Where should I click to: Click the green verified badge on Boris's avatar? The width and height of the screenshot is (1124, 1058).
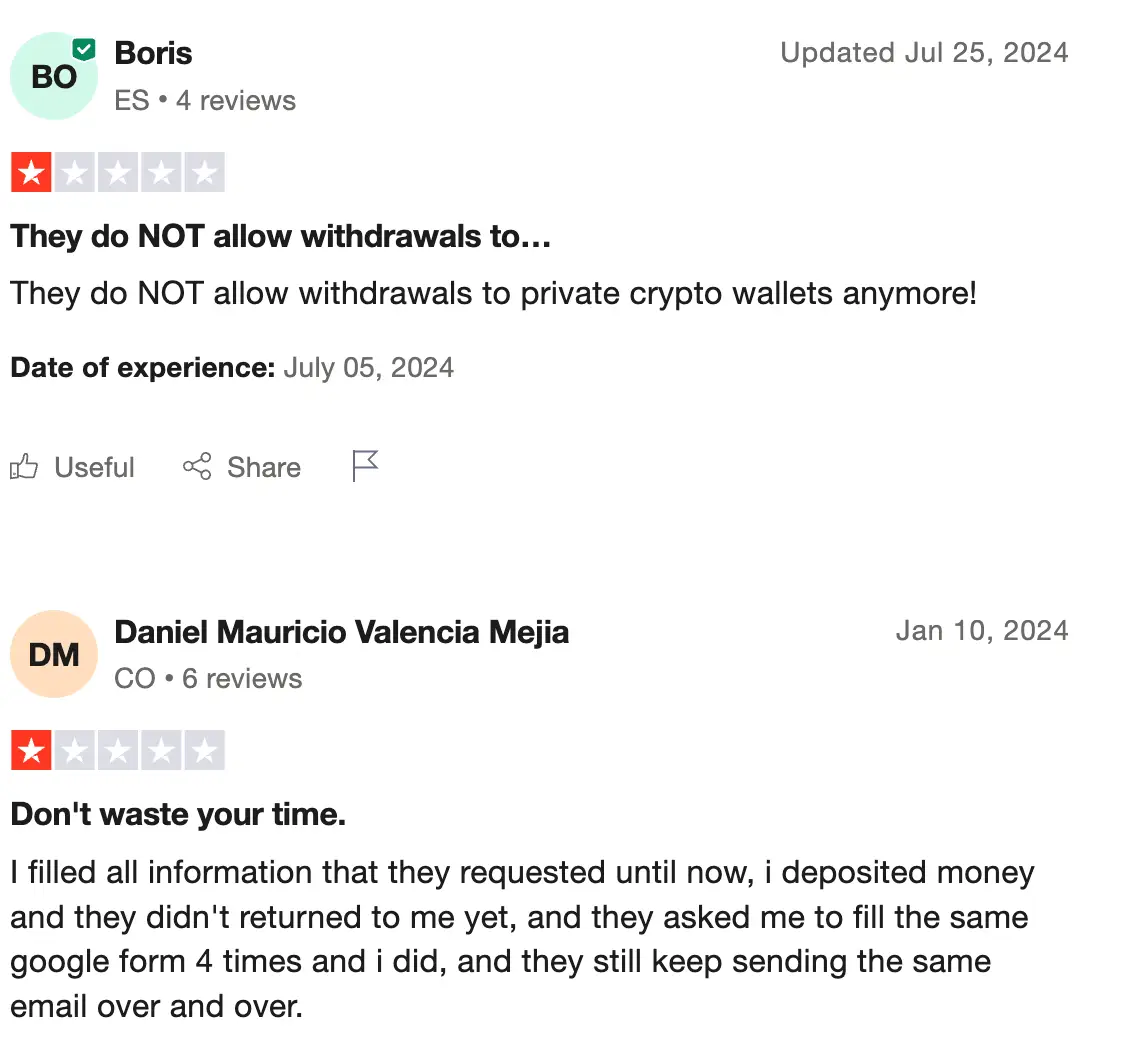pos(84,49)
